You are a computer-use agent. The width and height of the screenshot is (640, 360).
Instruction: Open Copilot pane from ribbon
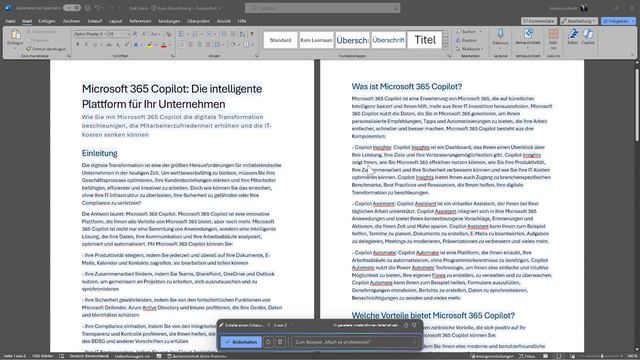(x=588, y=37)
